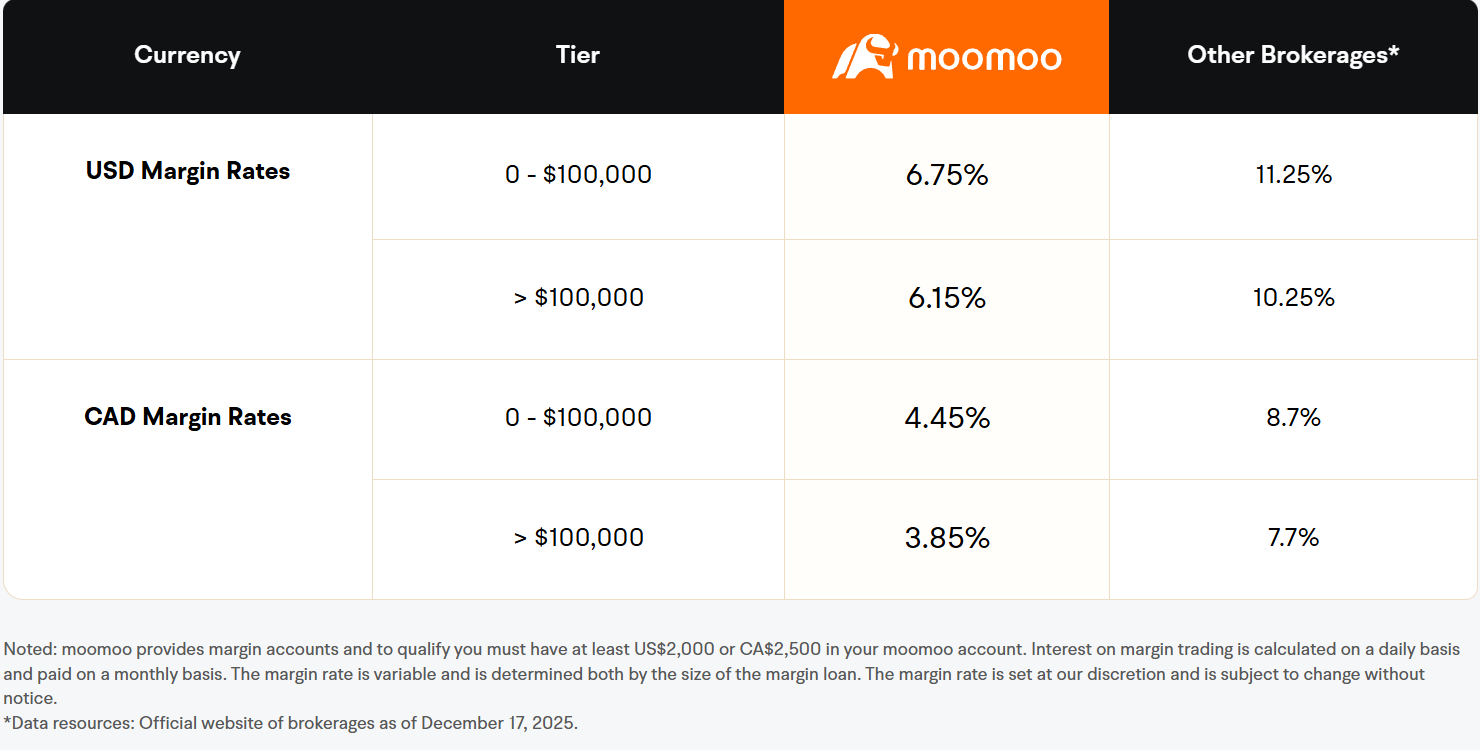1480x750 pixels.
Task: Click the 4.45% moomoo CAD rate
Action: pos(947,418)
